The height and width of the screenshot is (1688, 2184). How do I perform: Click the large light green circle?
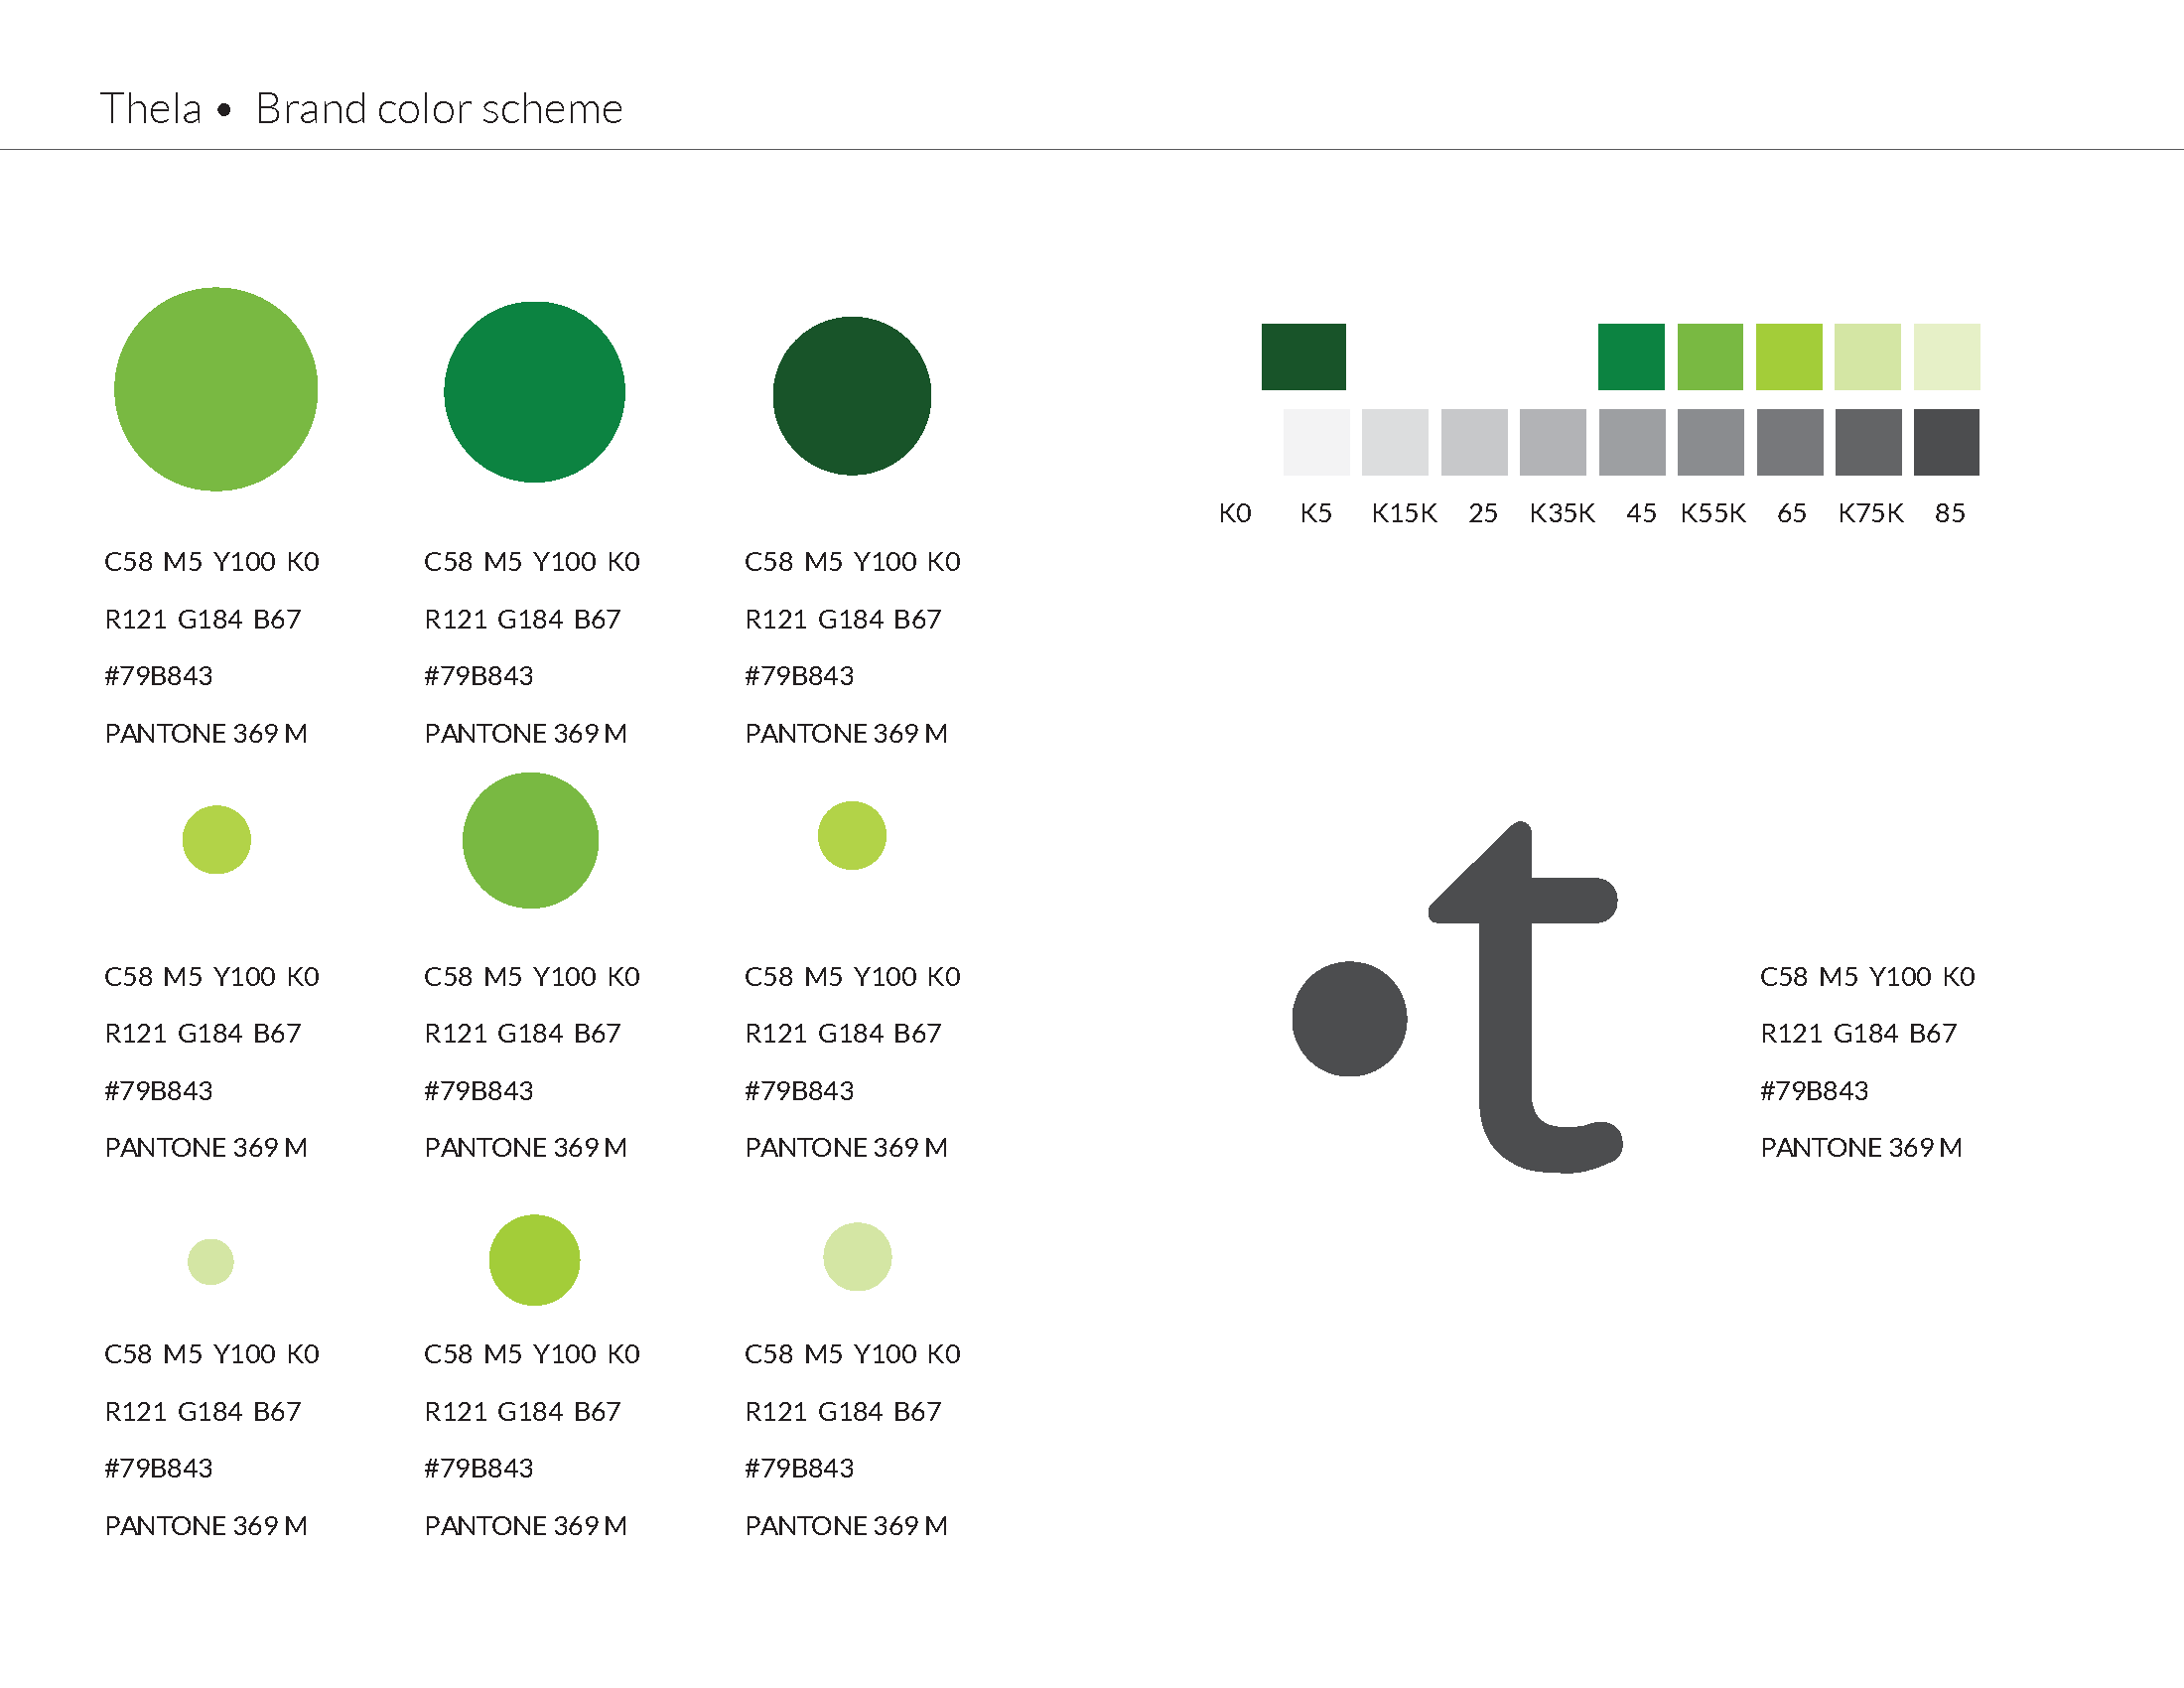216,389
